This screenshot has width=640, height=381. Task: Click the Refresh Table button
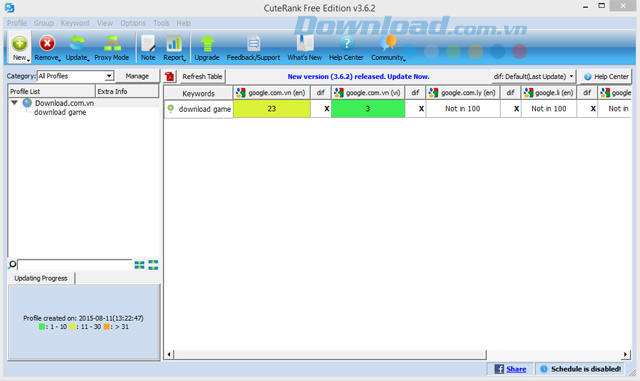202,76
